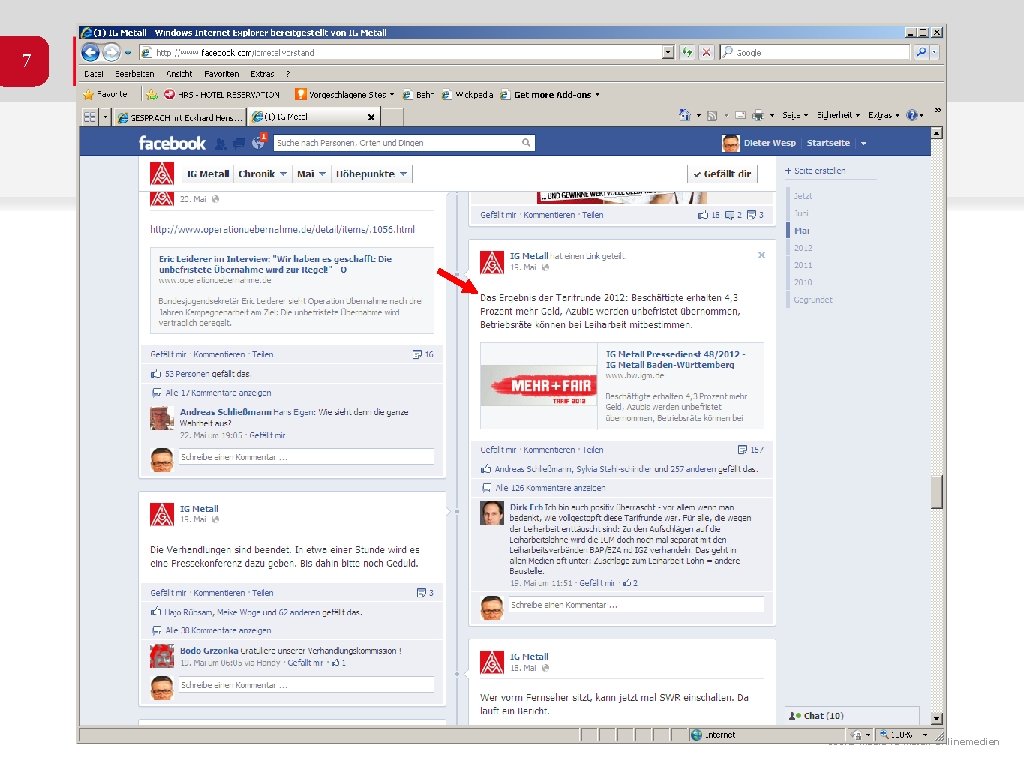
Task: Open the Datei menu
Action: click(94, 74)
